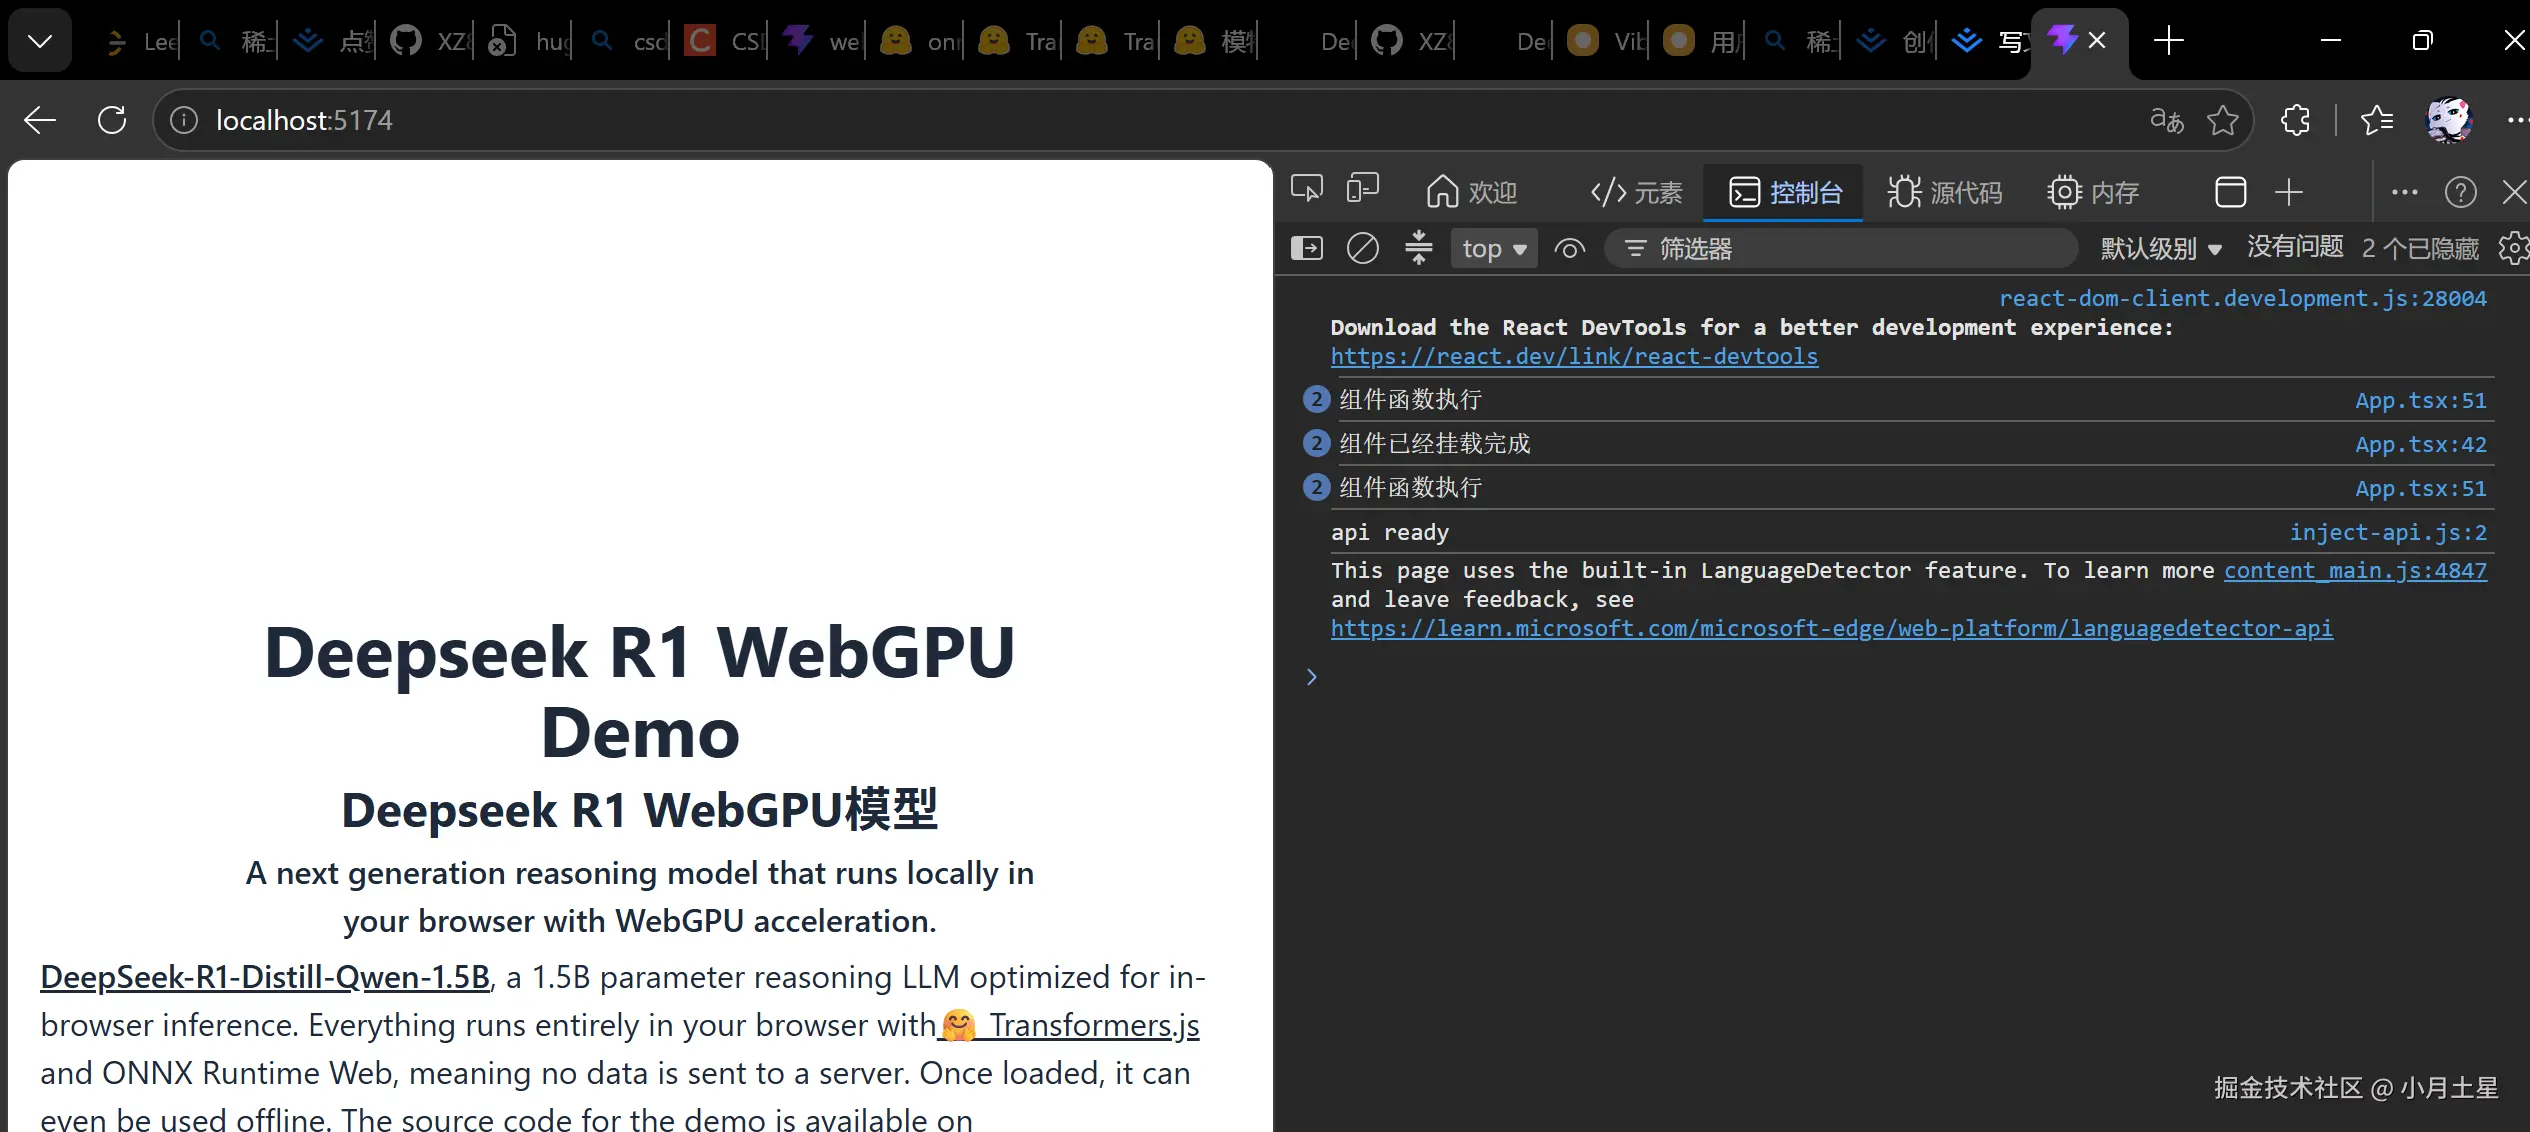Open the tab actions menu chevron
The width and height of the screenshot is (2530, 1132).
40,41
